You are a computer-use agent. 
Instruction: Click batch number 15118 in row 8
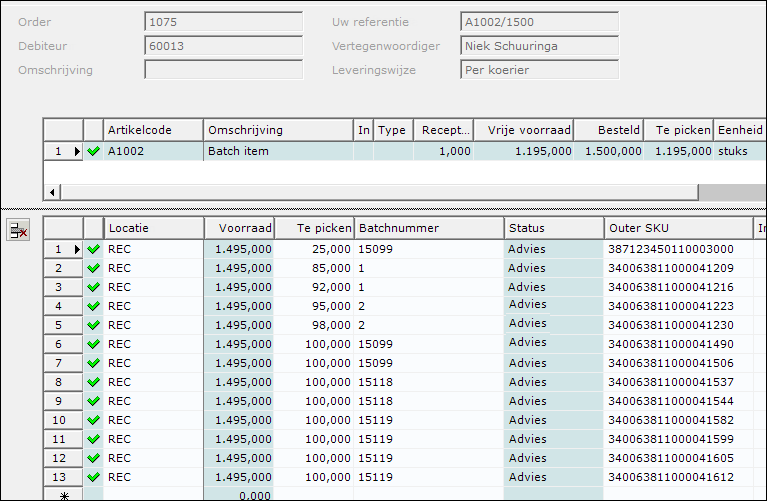coord(429,382)
